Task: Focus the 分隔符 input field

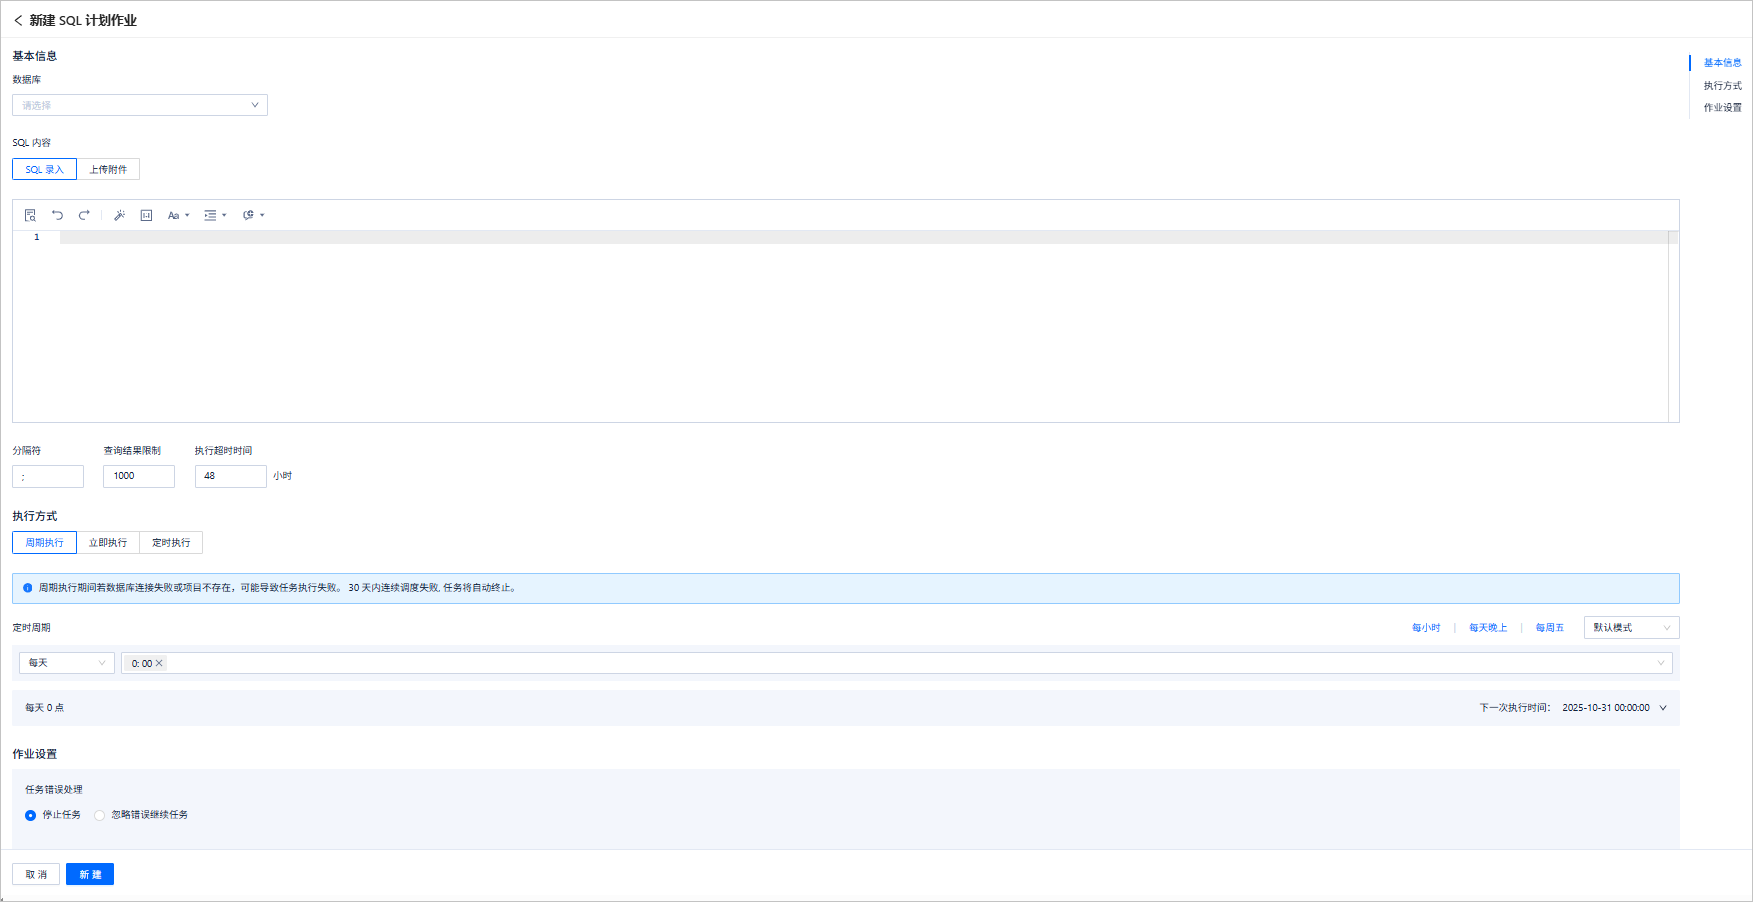Action: point(48,476)
